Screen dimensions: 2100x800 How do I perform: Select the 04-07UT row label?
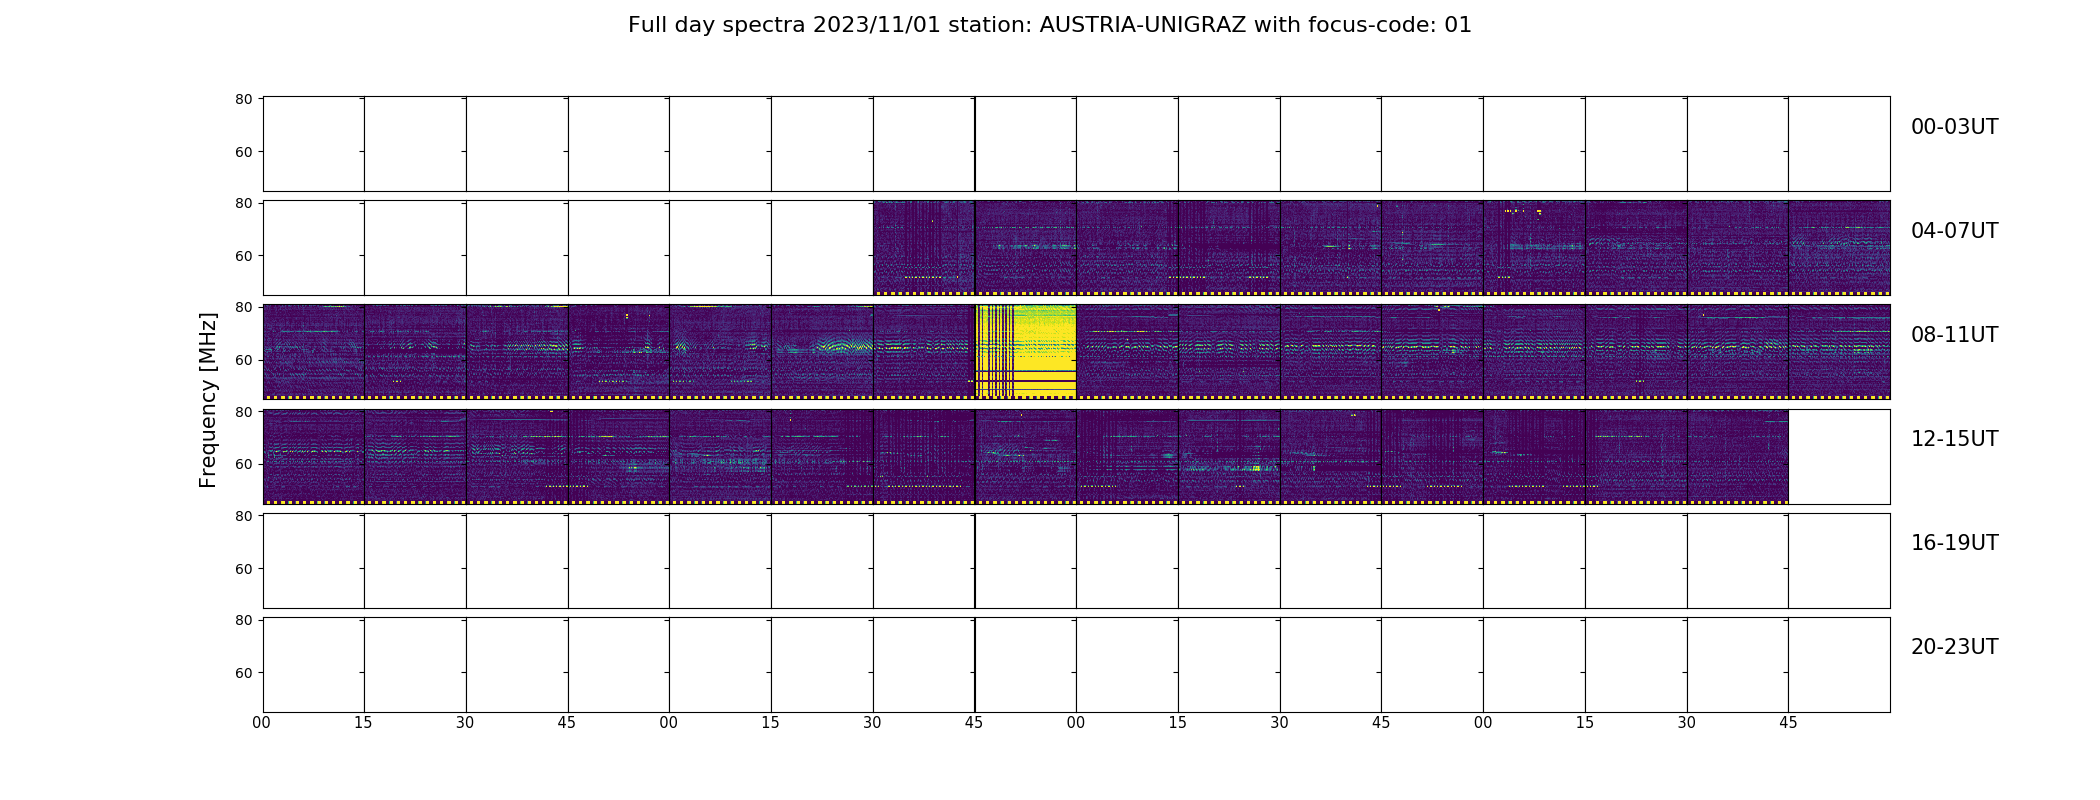tap(1954, 231)
